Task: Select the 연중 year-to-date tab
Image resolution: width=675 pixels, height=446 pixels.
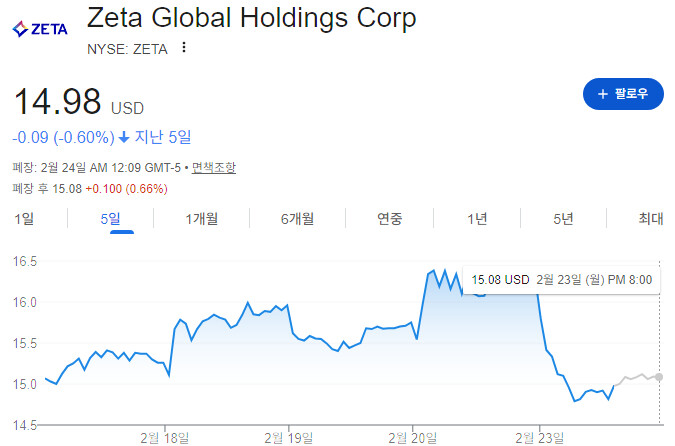Action: click(390, 218)
